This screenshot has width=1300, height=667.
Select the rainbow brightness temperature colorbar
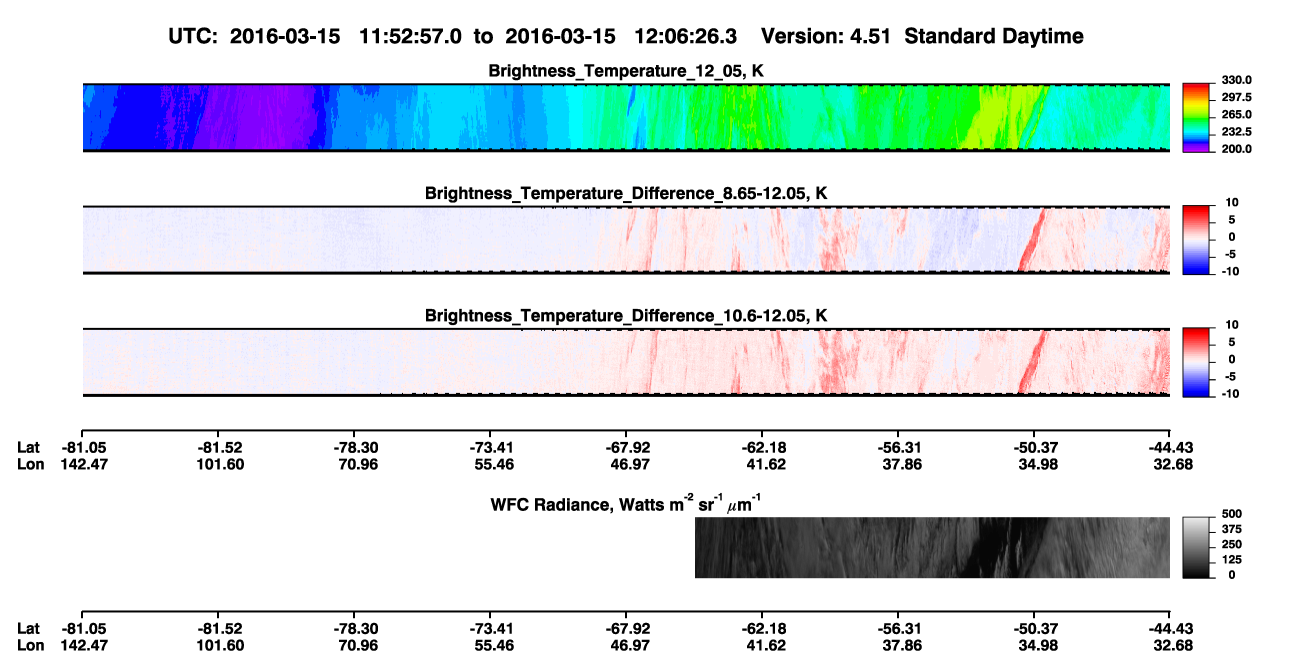[x=1198, y=118]
